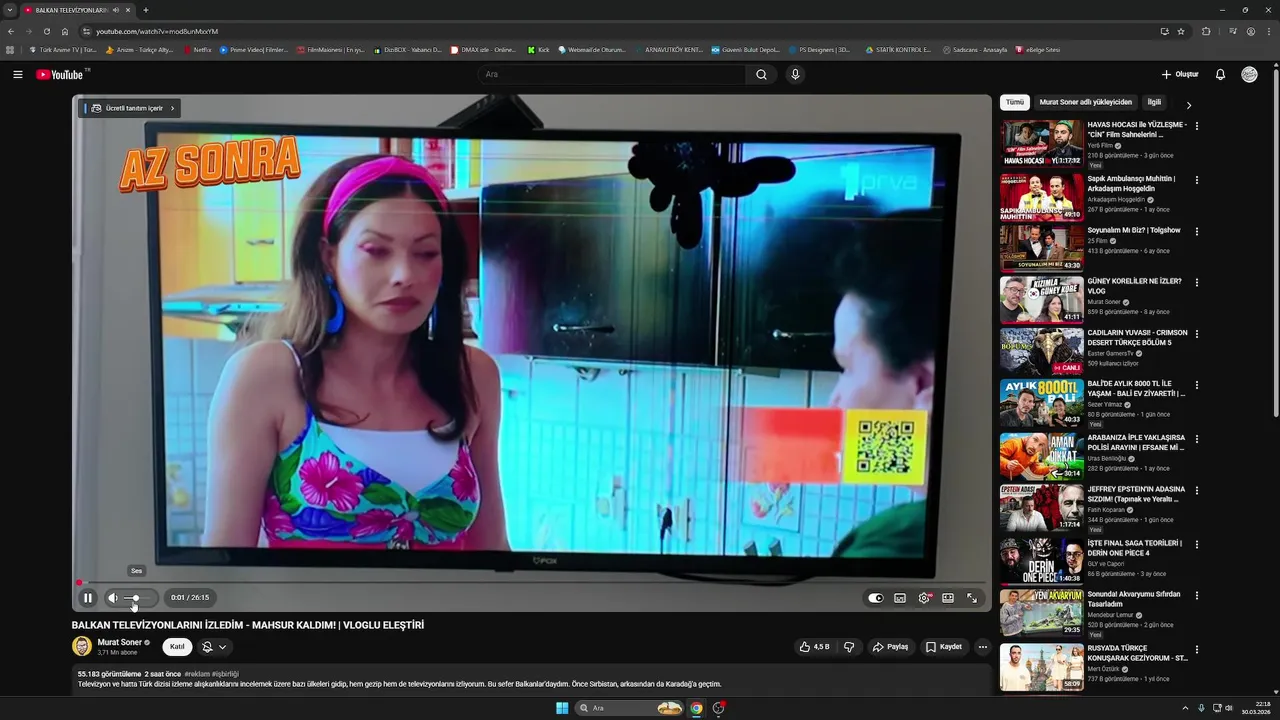Toggle subtitles with the captions icon
Image resolution: width=1280 pixels, height=720 pixels.
pyautogui.click(x=900, y=598)
